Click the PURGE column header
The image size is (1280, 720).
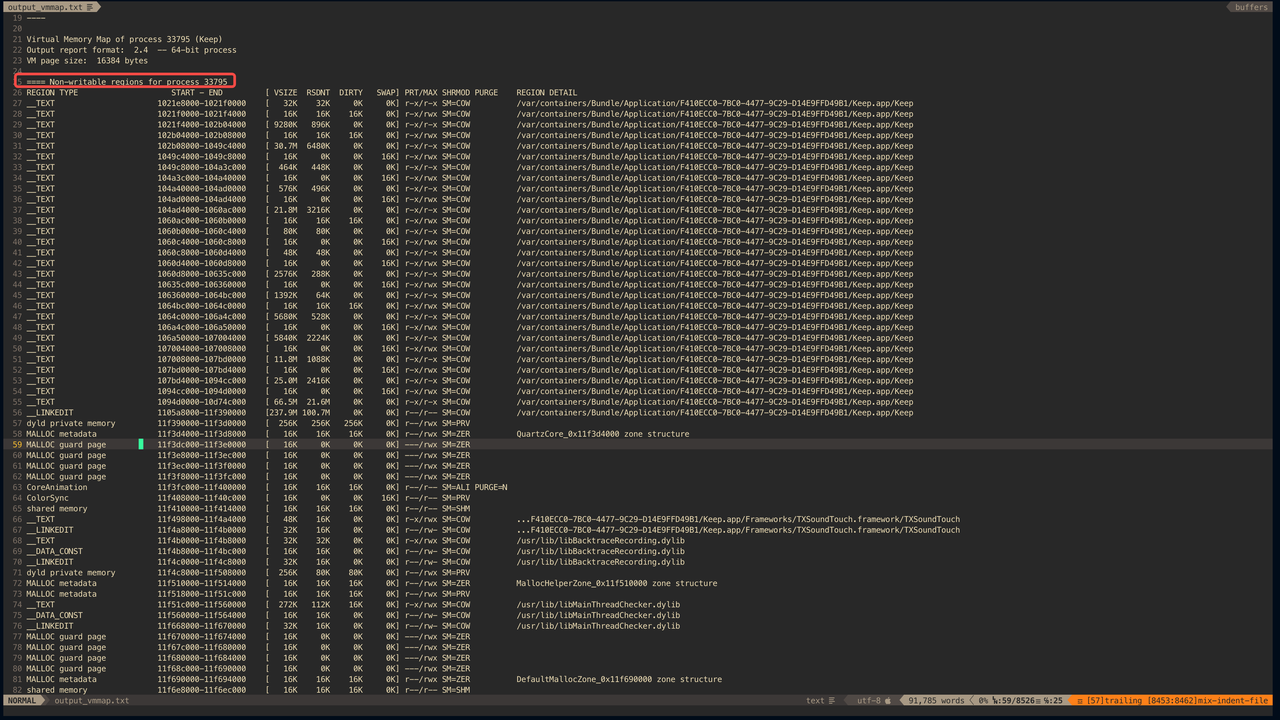tap(487, 92)
